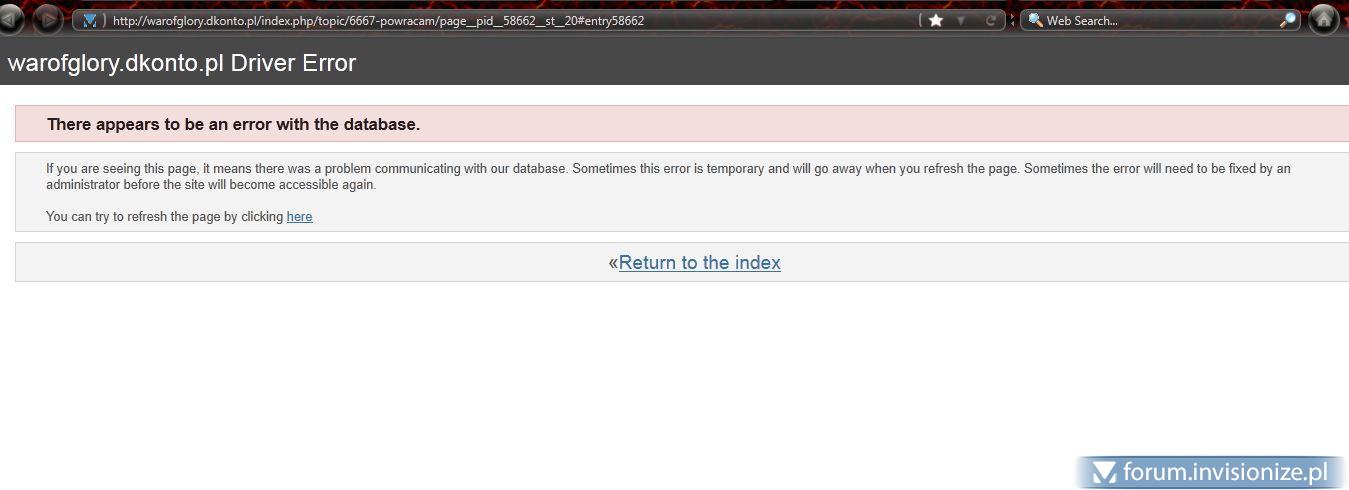Screen dimensions: 1349x490
Task: Select the "error with the database" heading
Action: pyautogui.click(x=233, y=125)
